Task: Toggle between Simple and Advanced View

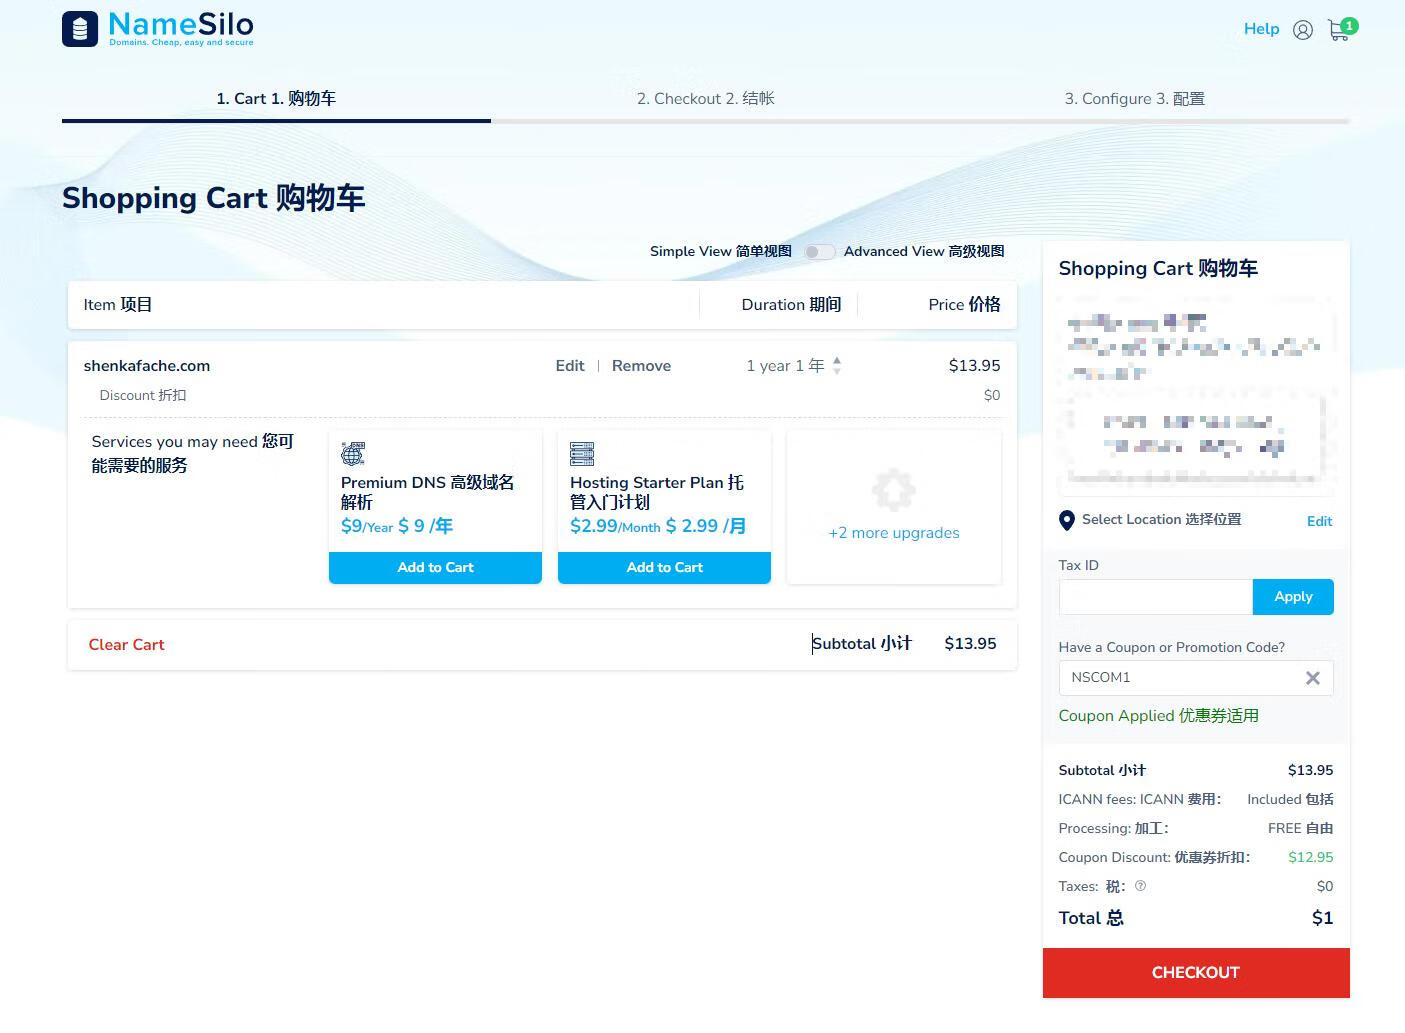Action: 818,252
